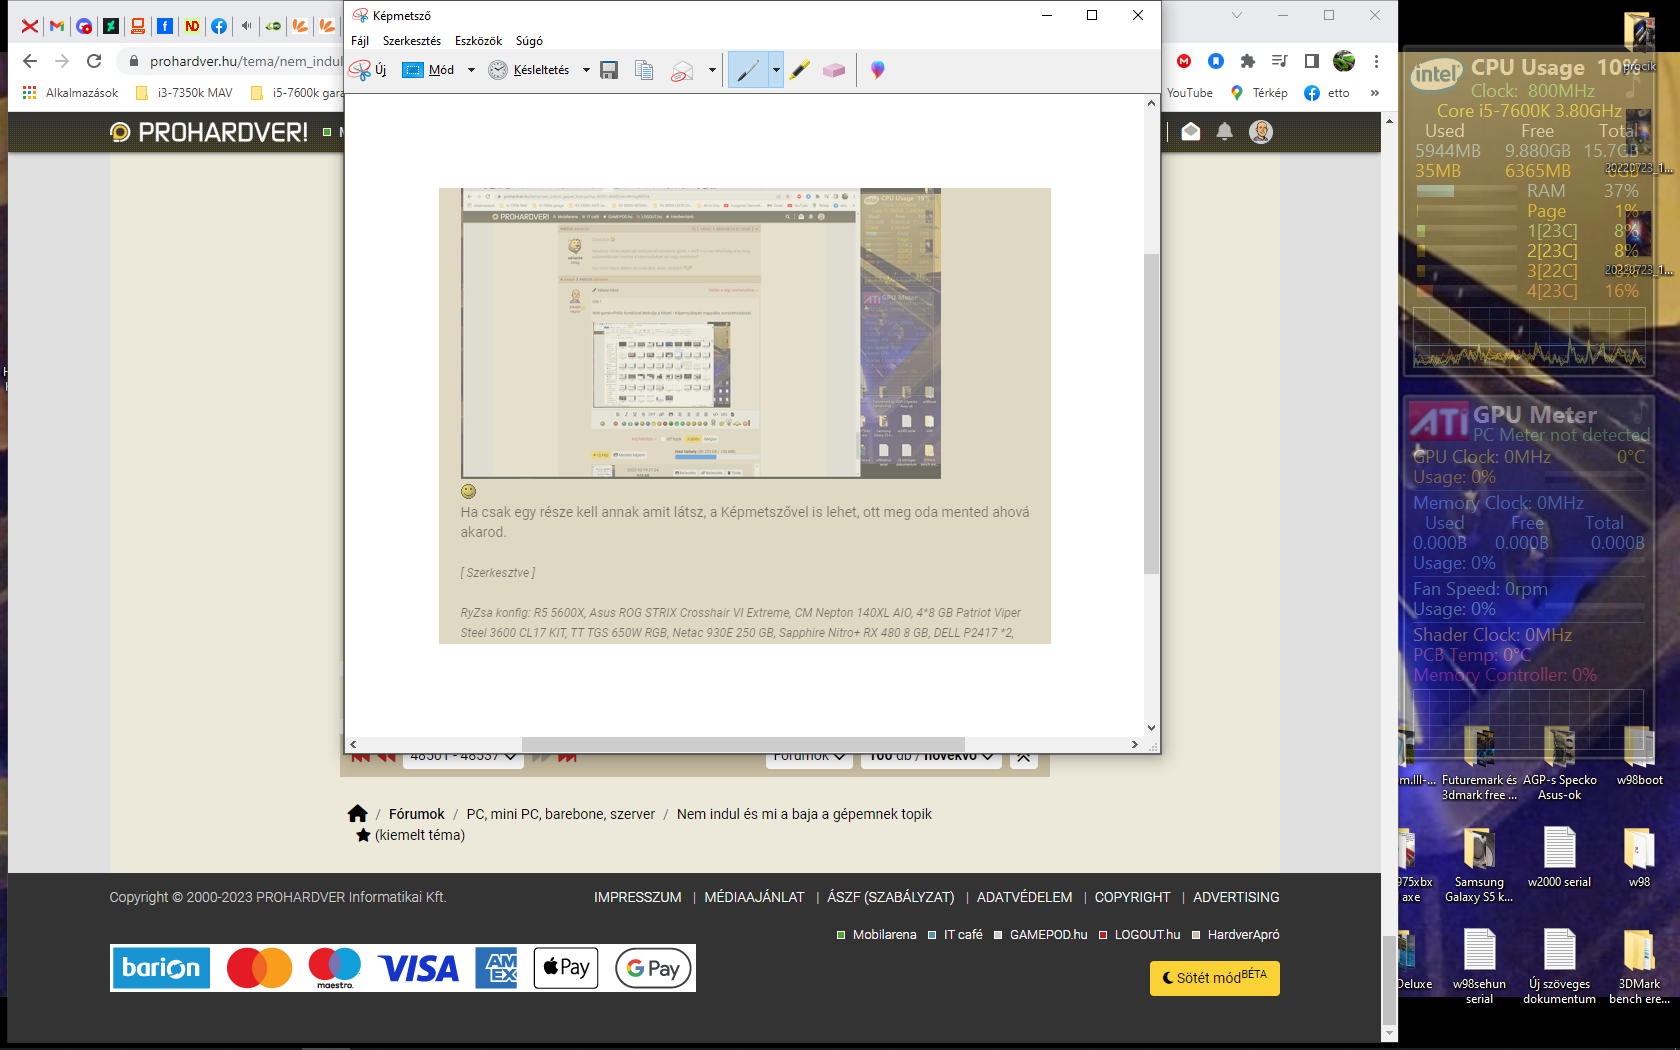Open the Chrome tab search chevron
Screen dimensions: 1680x1050
pos(1237,15)
